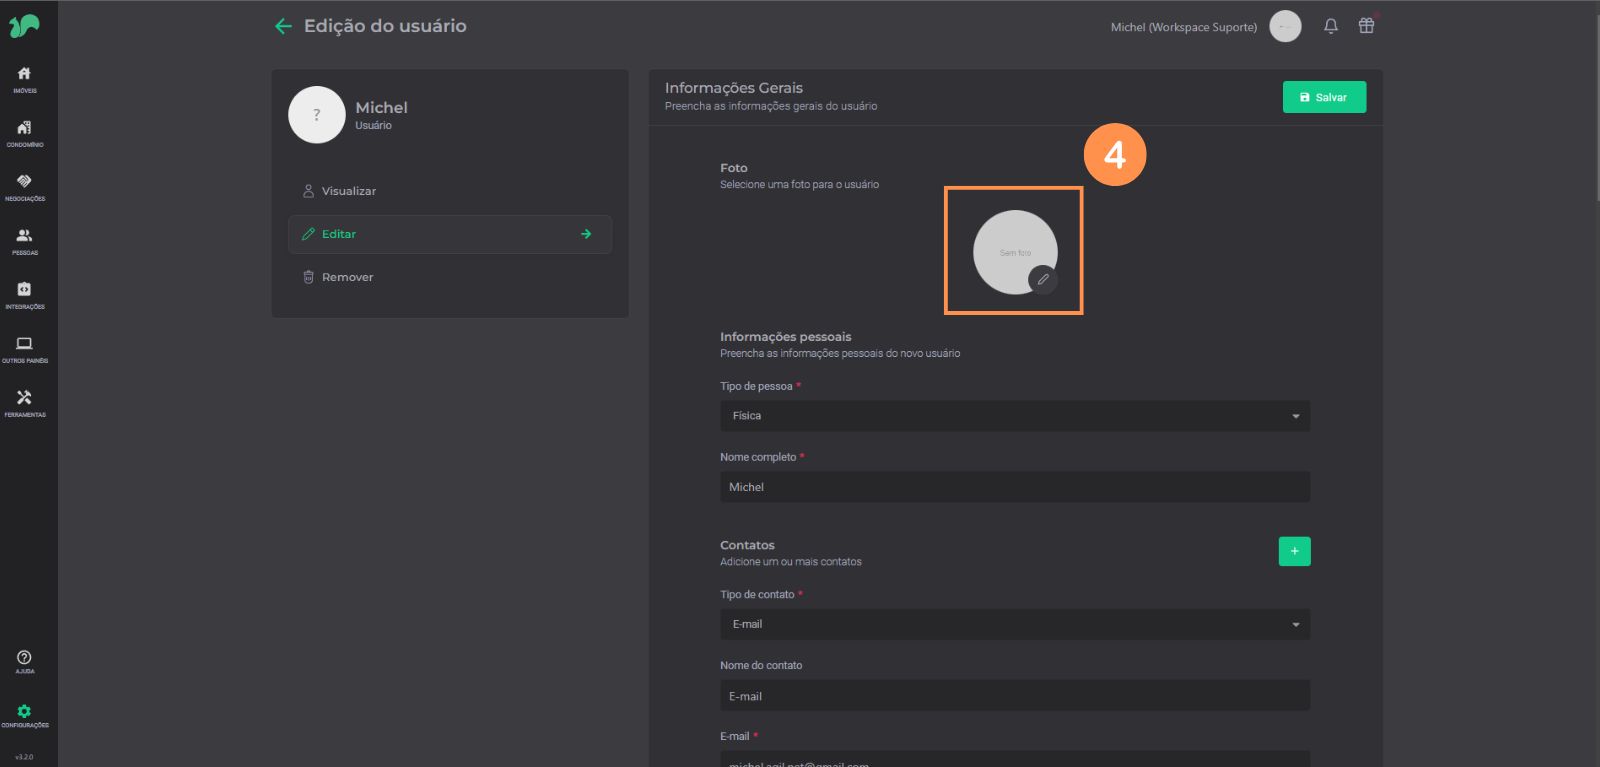The height and width of the screenshot is (767, 1600).
Task: Select Remover in the user menu
Action: tap(347, 277)
